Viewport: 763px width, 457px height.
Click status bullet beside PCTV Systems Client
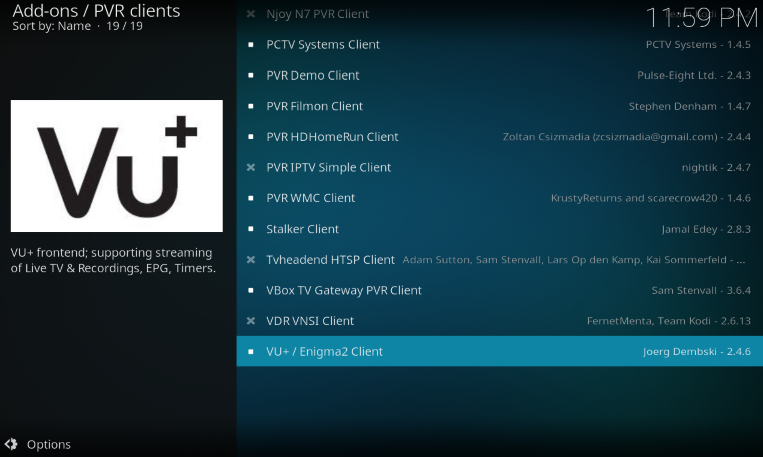coord(251,45)
